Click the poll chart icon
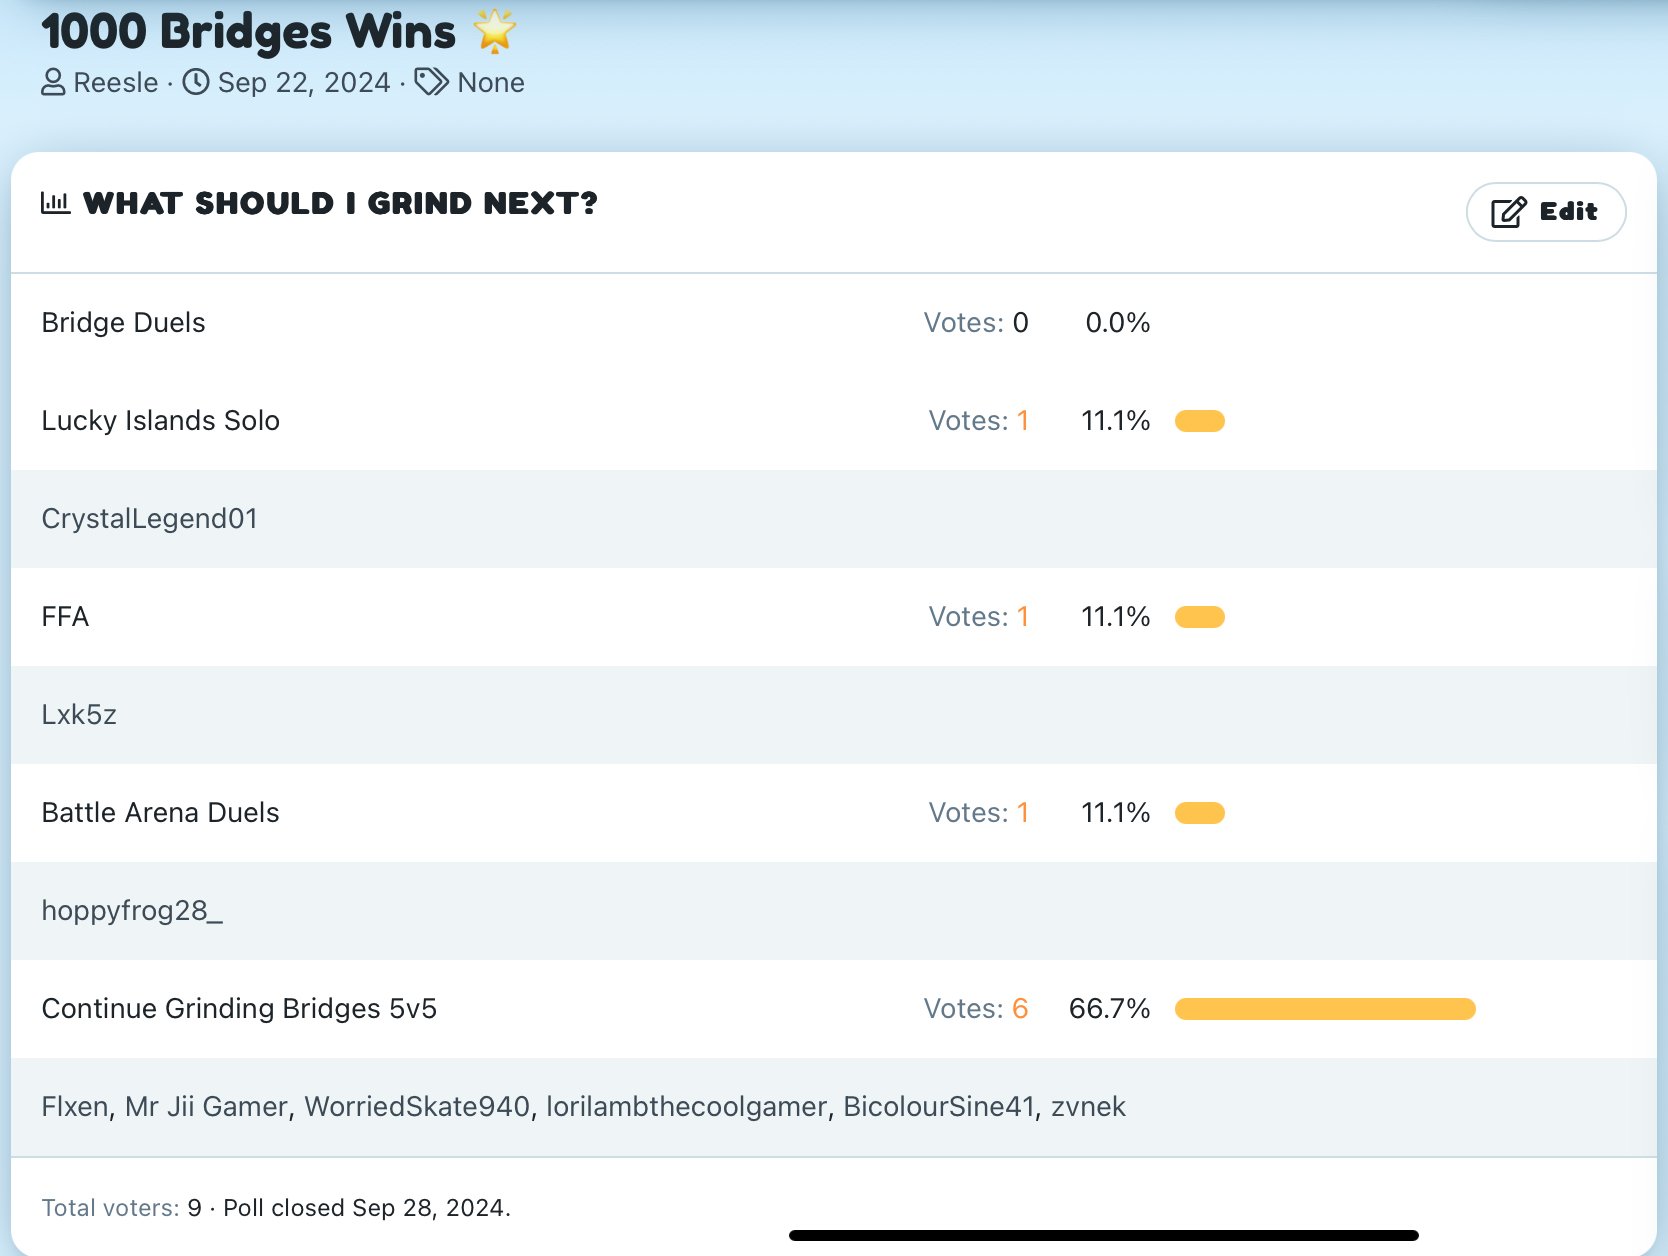 point(56,203)
